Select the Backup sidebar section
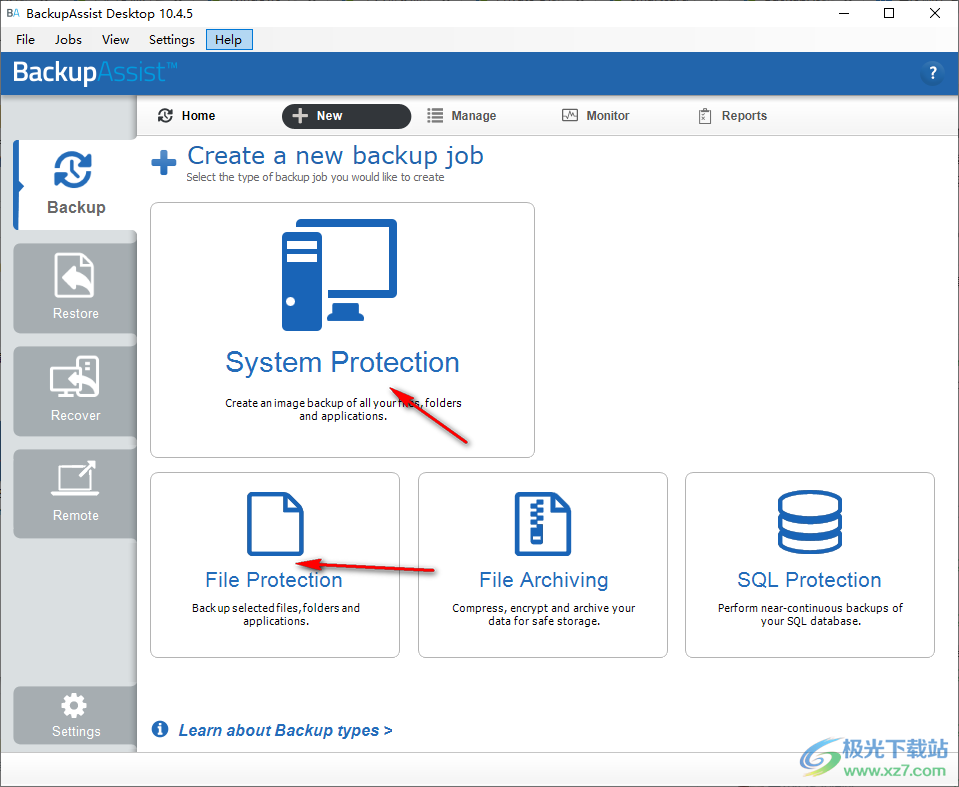This screenshot has width=959, height=787. (x=75, y=185)
